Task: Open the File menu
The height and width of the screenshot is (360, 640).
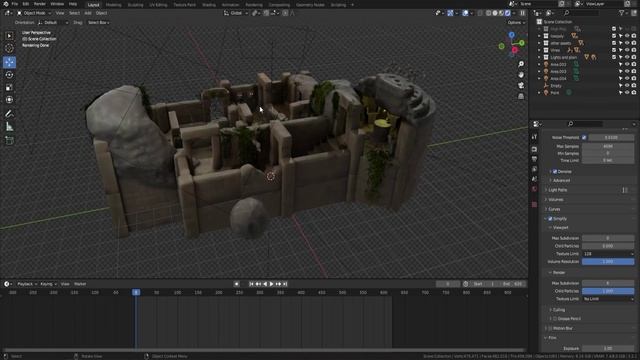Action: [x=15, y=4]
